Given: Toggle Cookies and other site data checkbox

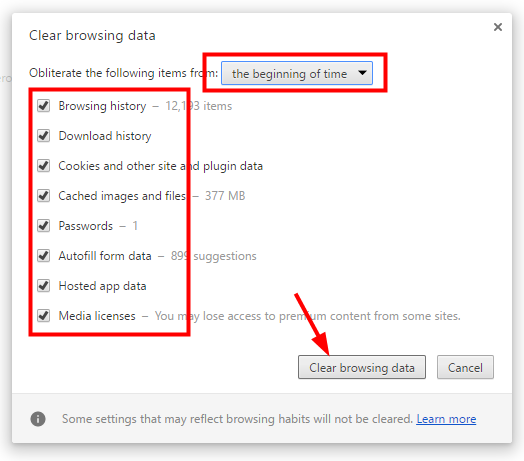Looking at the screenshot, I should click(x=43, y=165).
